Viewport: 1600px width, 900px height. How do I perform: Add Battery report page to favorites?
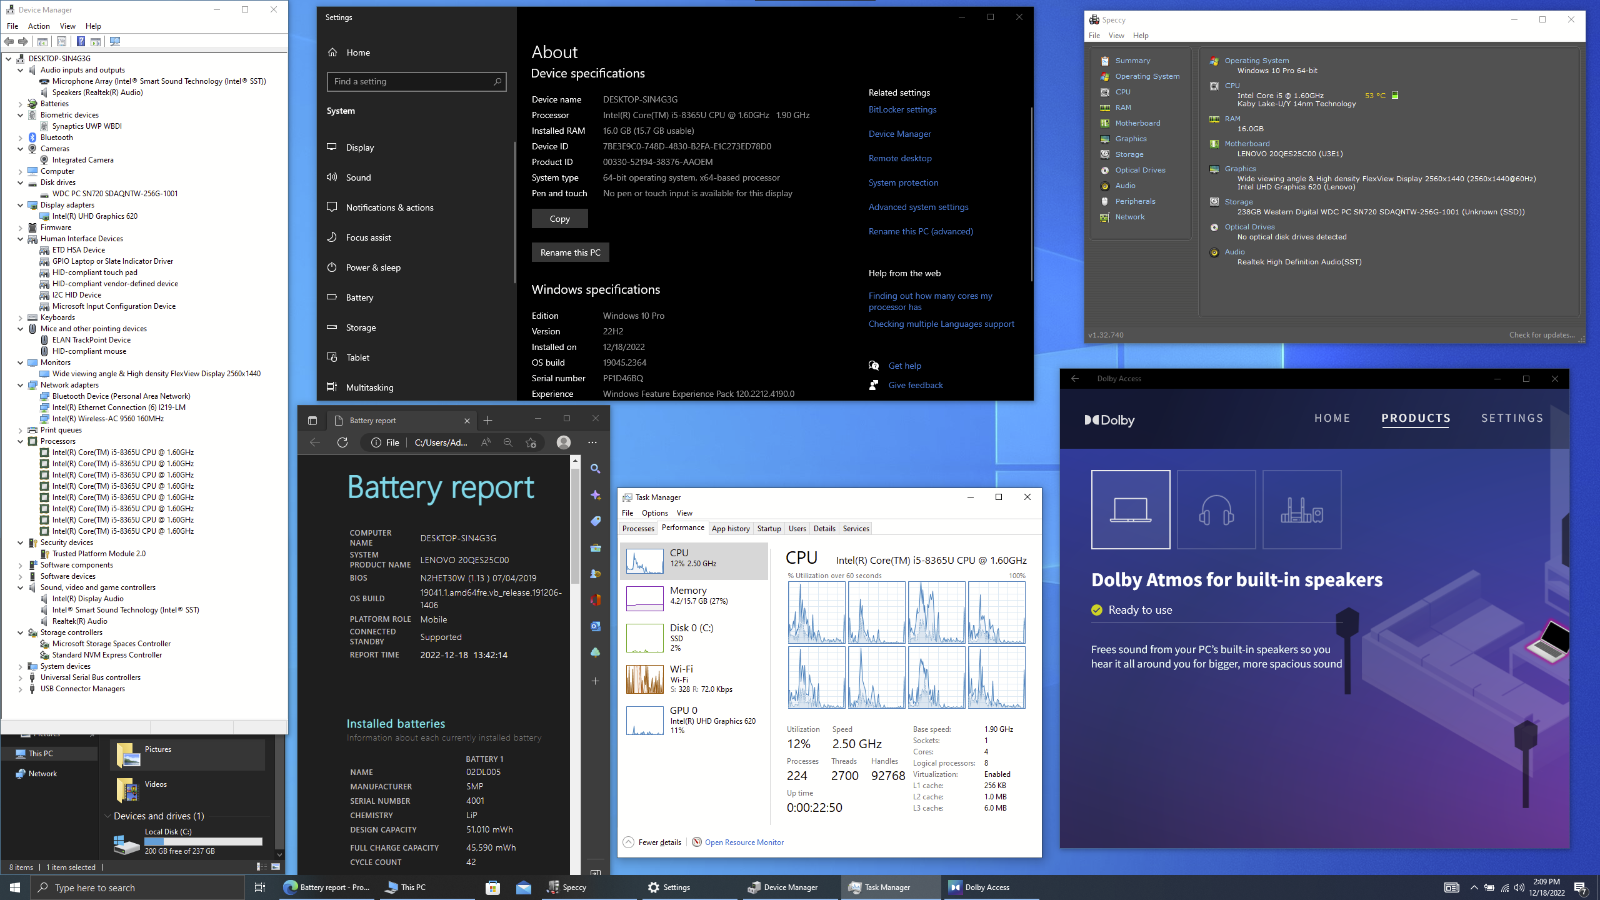[531, 442]
